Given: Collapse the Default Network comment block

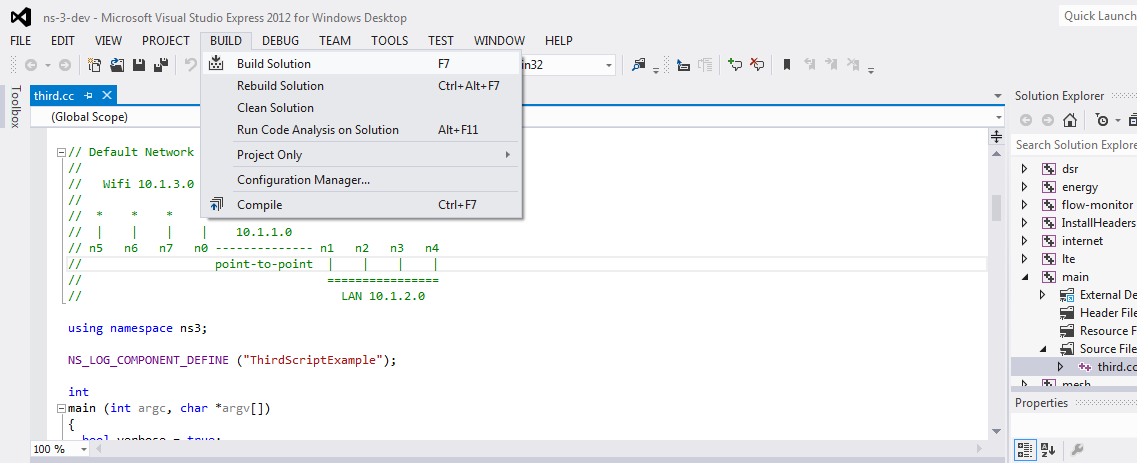Looking at the screenshot, I should [61, 152].
